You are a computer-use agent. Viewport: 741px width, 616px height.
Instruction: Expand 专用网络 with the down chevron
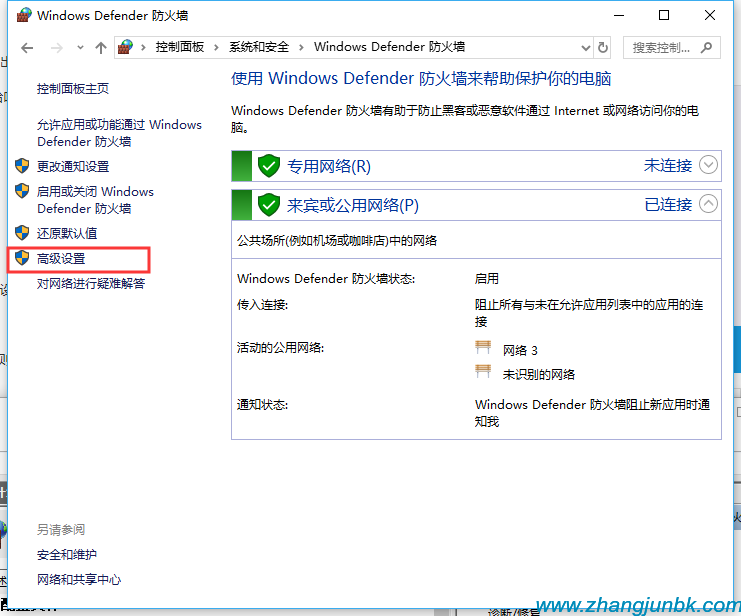[708, 165]
